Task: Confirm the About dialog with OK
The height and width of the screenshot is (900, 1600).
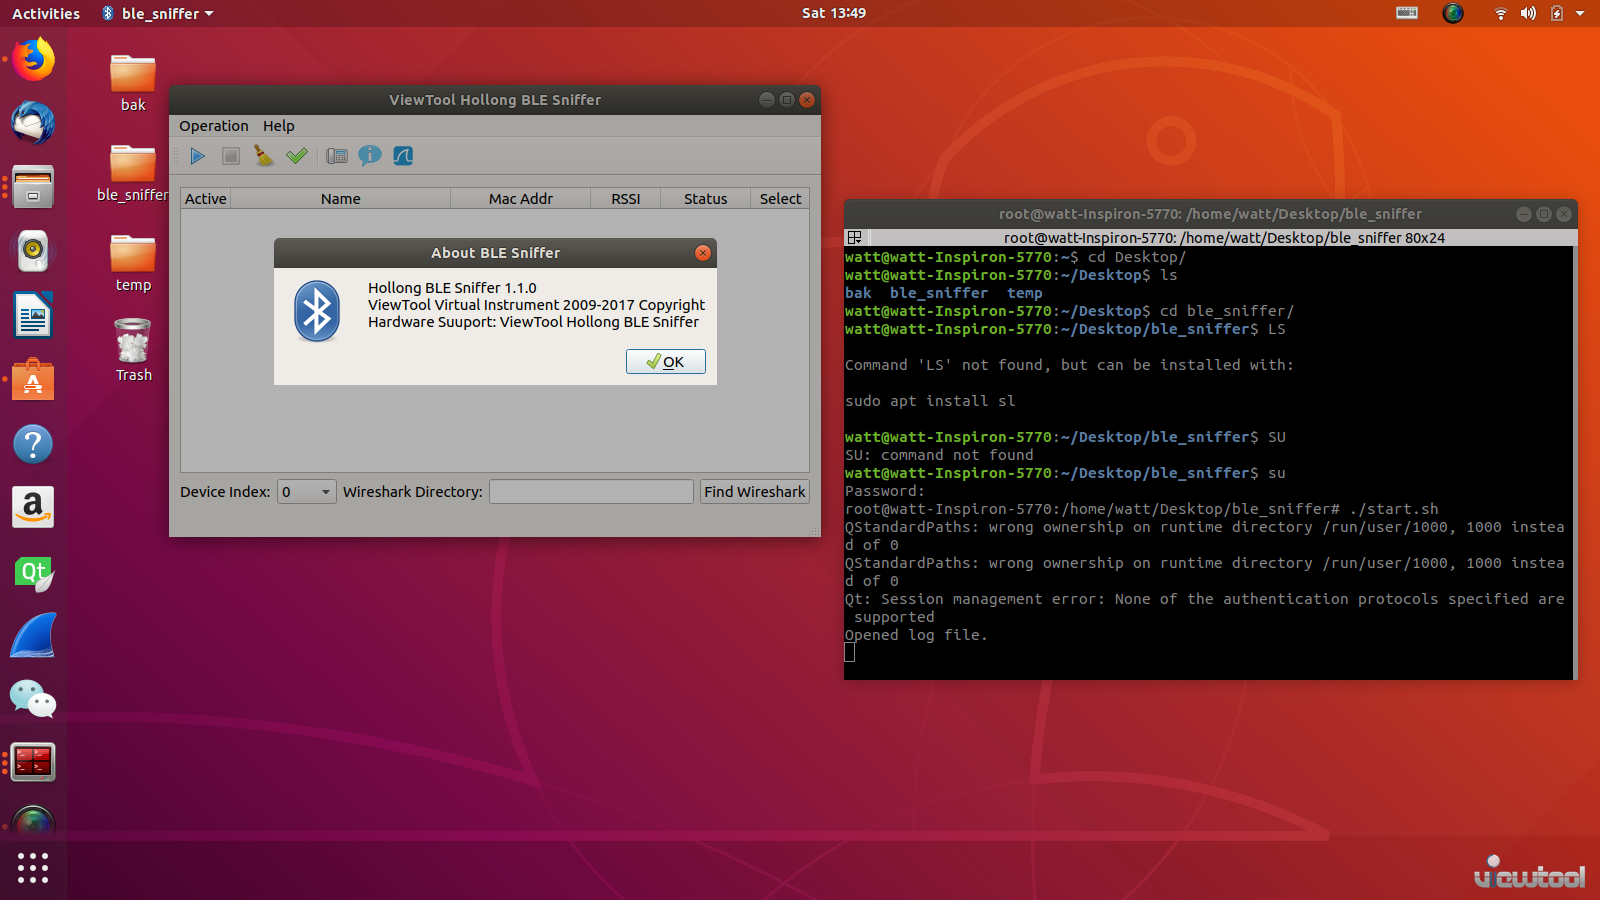Action: coord(666,362)
